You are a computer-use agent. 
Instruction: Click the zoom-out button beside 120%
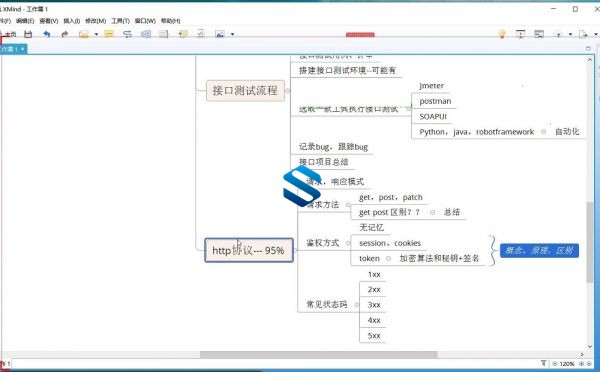pos(554,364)
